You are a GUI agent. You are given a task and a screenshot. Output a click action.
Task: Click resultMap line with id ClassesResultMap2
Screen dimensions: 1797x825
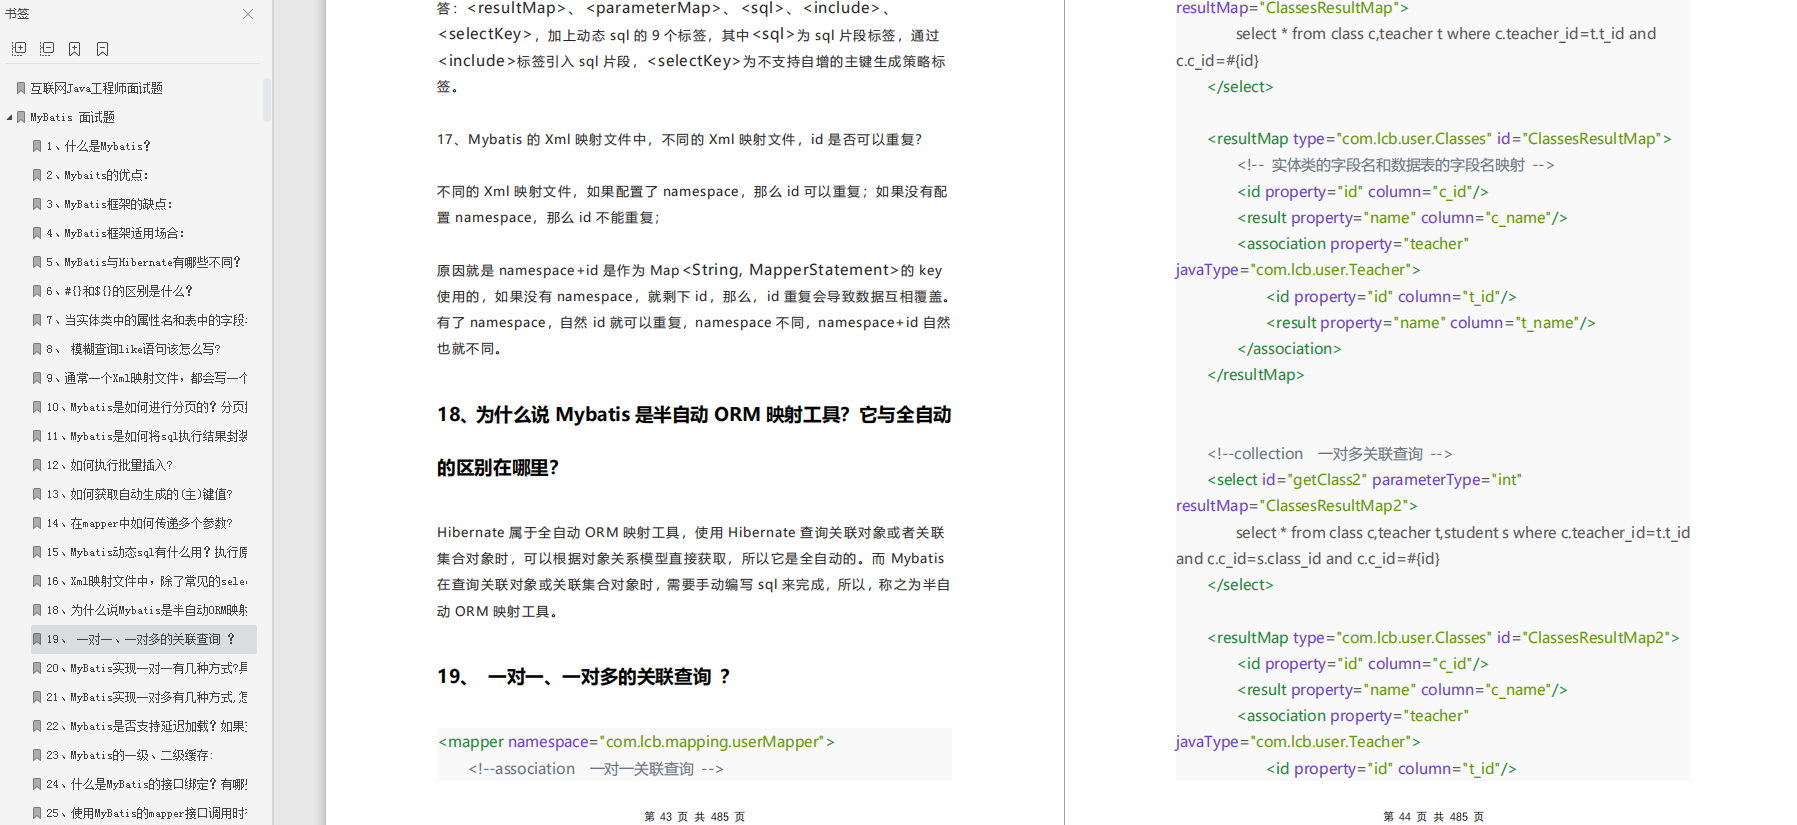coord(1443,637)
